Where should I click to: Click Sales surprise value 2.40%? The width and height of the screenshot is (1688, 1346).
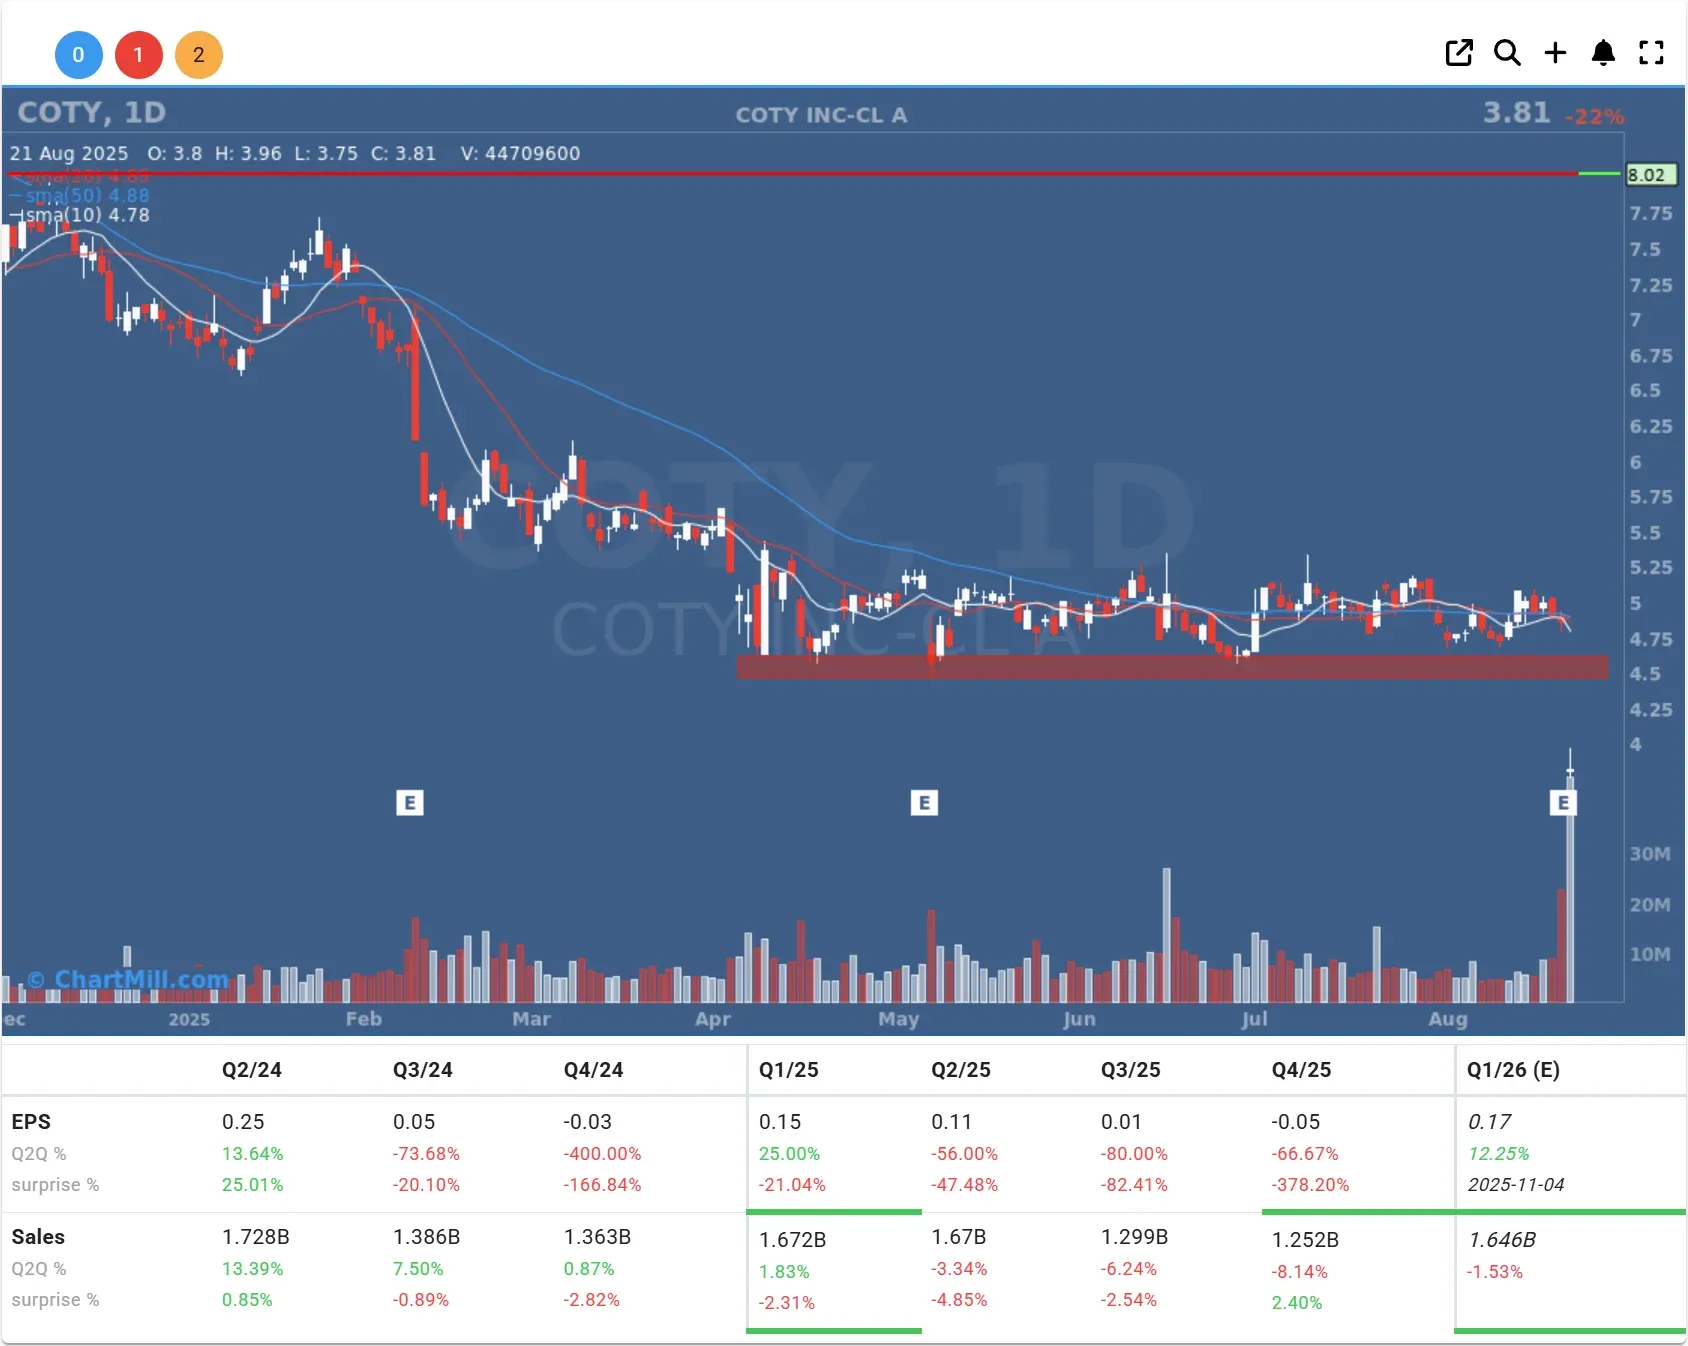tap(1297, 1303)
